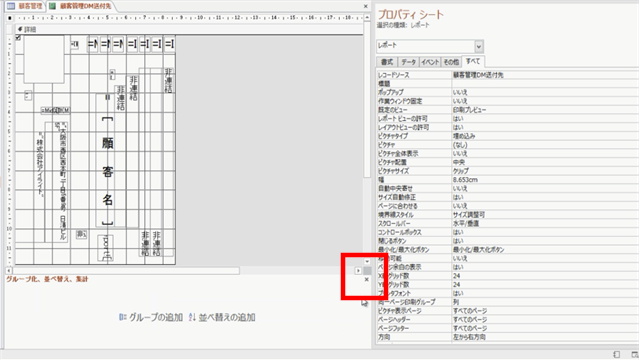The height and width of the screenshot is (360, 640).
Task: Click the vertical scrollbar down arrow of the design area
Action: [367, 262]
